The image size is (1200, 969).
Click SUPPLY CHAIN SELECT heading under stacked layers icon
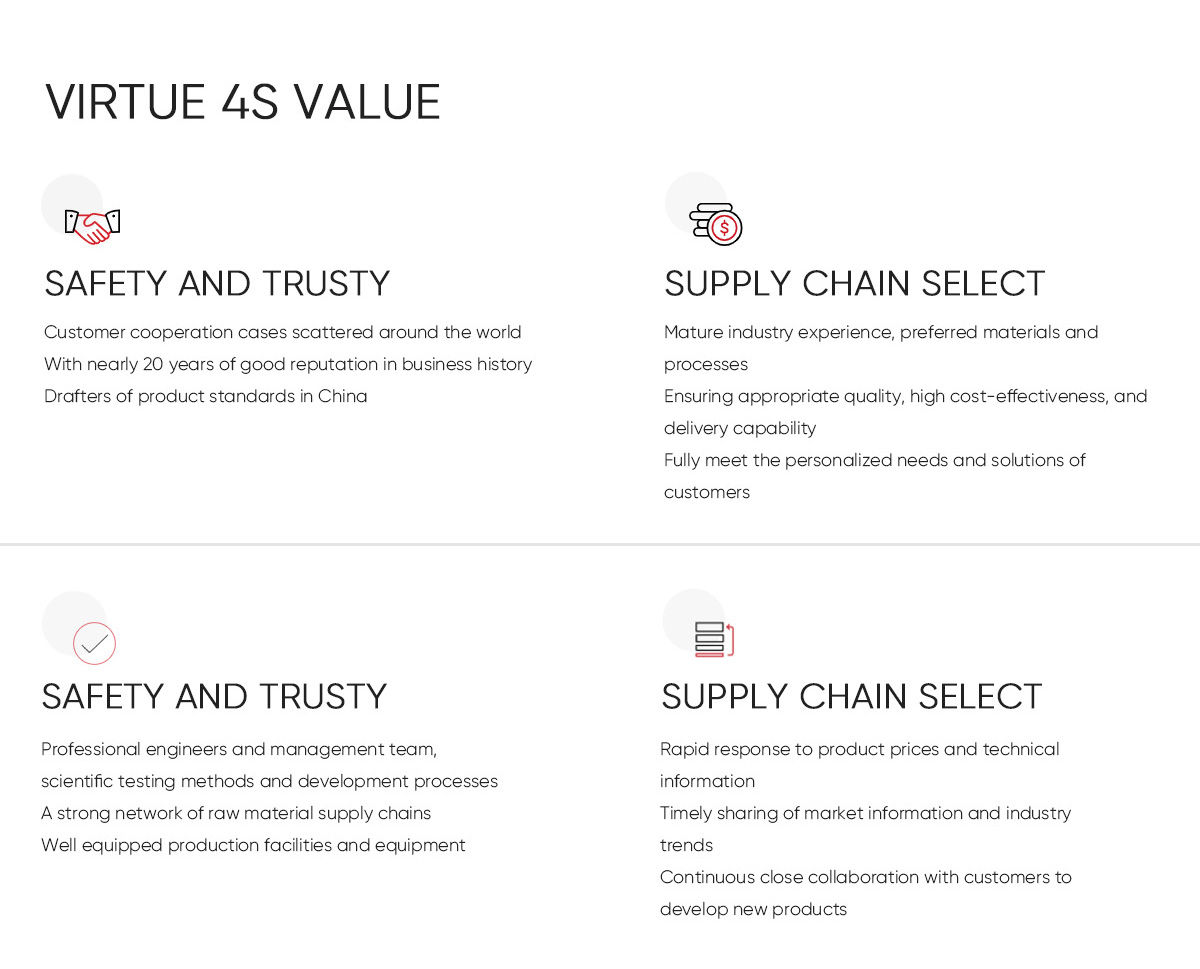click(x=851, y=697)
